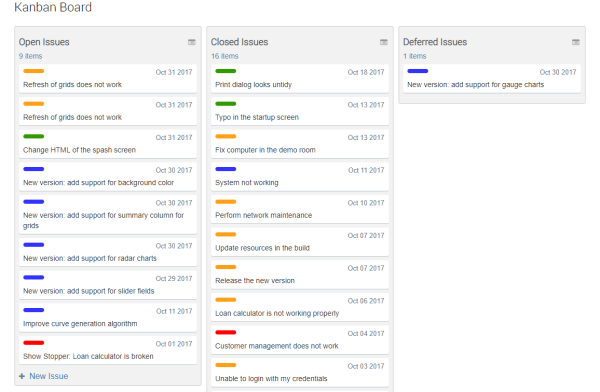Open 'New version: add support for radar charts'
The height and width of the screenshot is (392, 600).
(x=108, y=252)
